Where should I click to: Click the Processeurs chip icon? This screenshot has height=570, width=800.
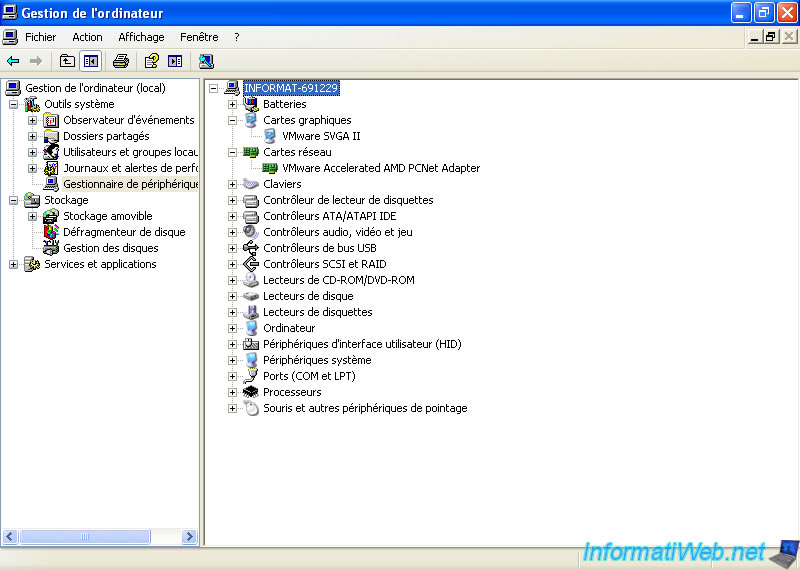[x=251, y=392]
